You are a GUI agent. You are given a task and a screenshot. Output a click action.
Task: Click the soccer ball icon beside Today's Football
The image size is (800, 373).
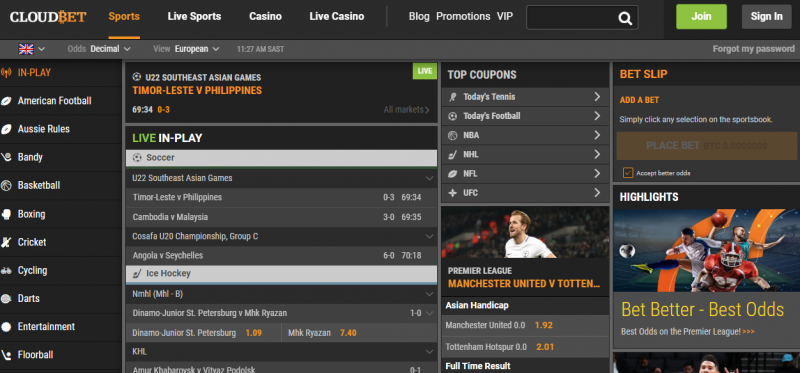(x=453, y=116)
